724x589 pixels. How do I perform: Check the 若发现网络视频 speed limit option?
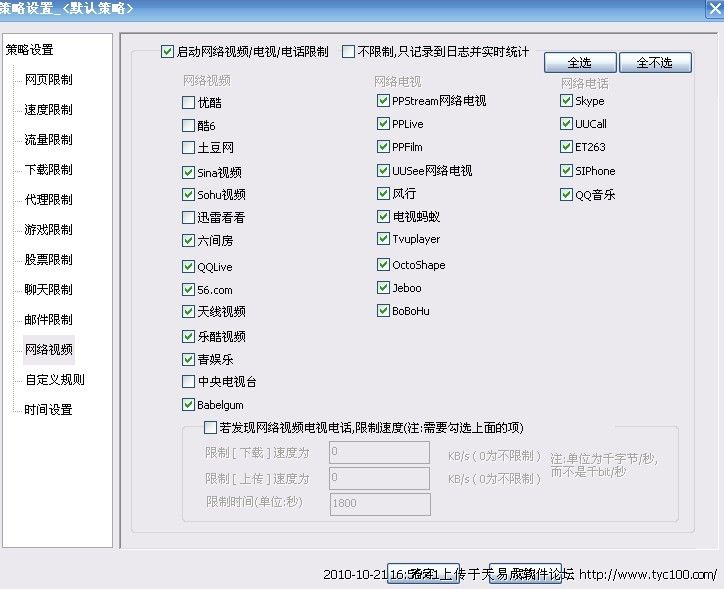click(209, 428)
